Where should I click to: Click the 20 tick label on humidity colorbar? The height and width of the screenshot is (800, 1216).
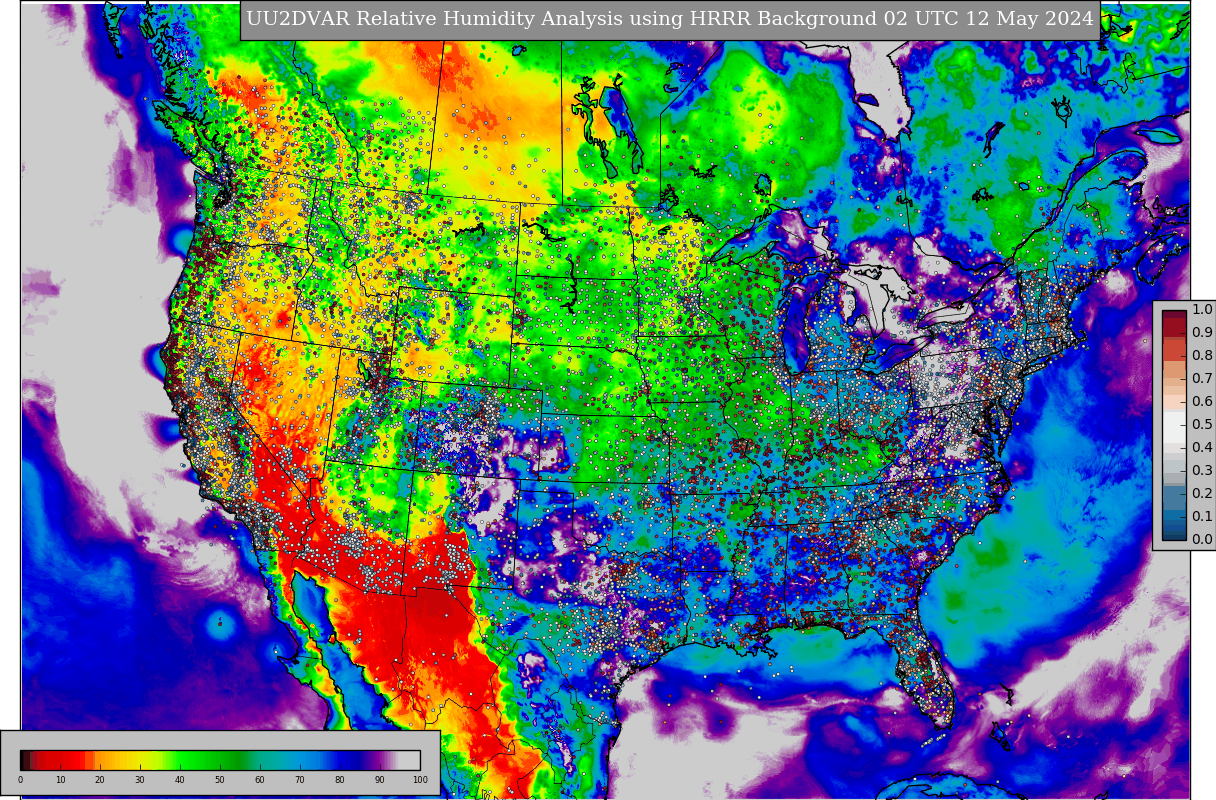coord(100,780)
